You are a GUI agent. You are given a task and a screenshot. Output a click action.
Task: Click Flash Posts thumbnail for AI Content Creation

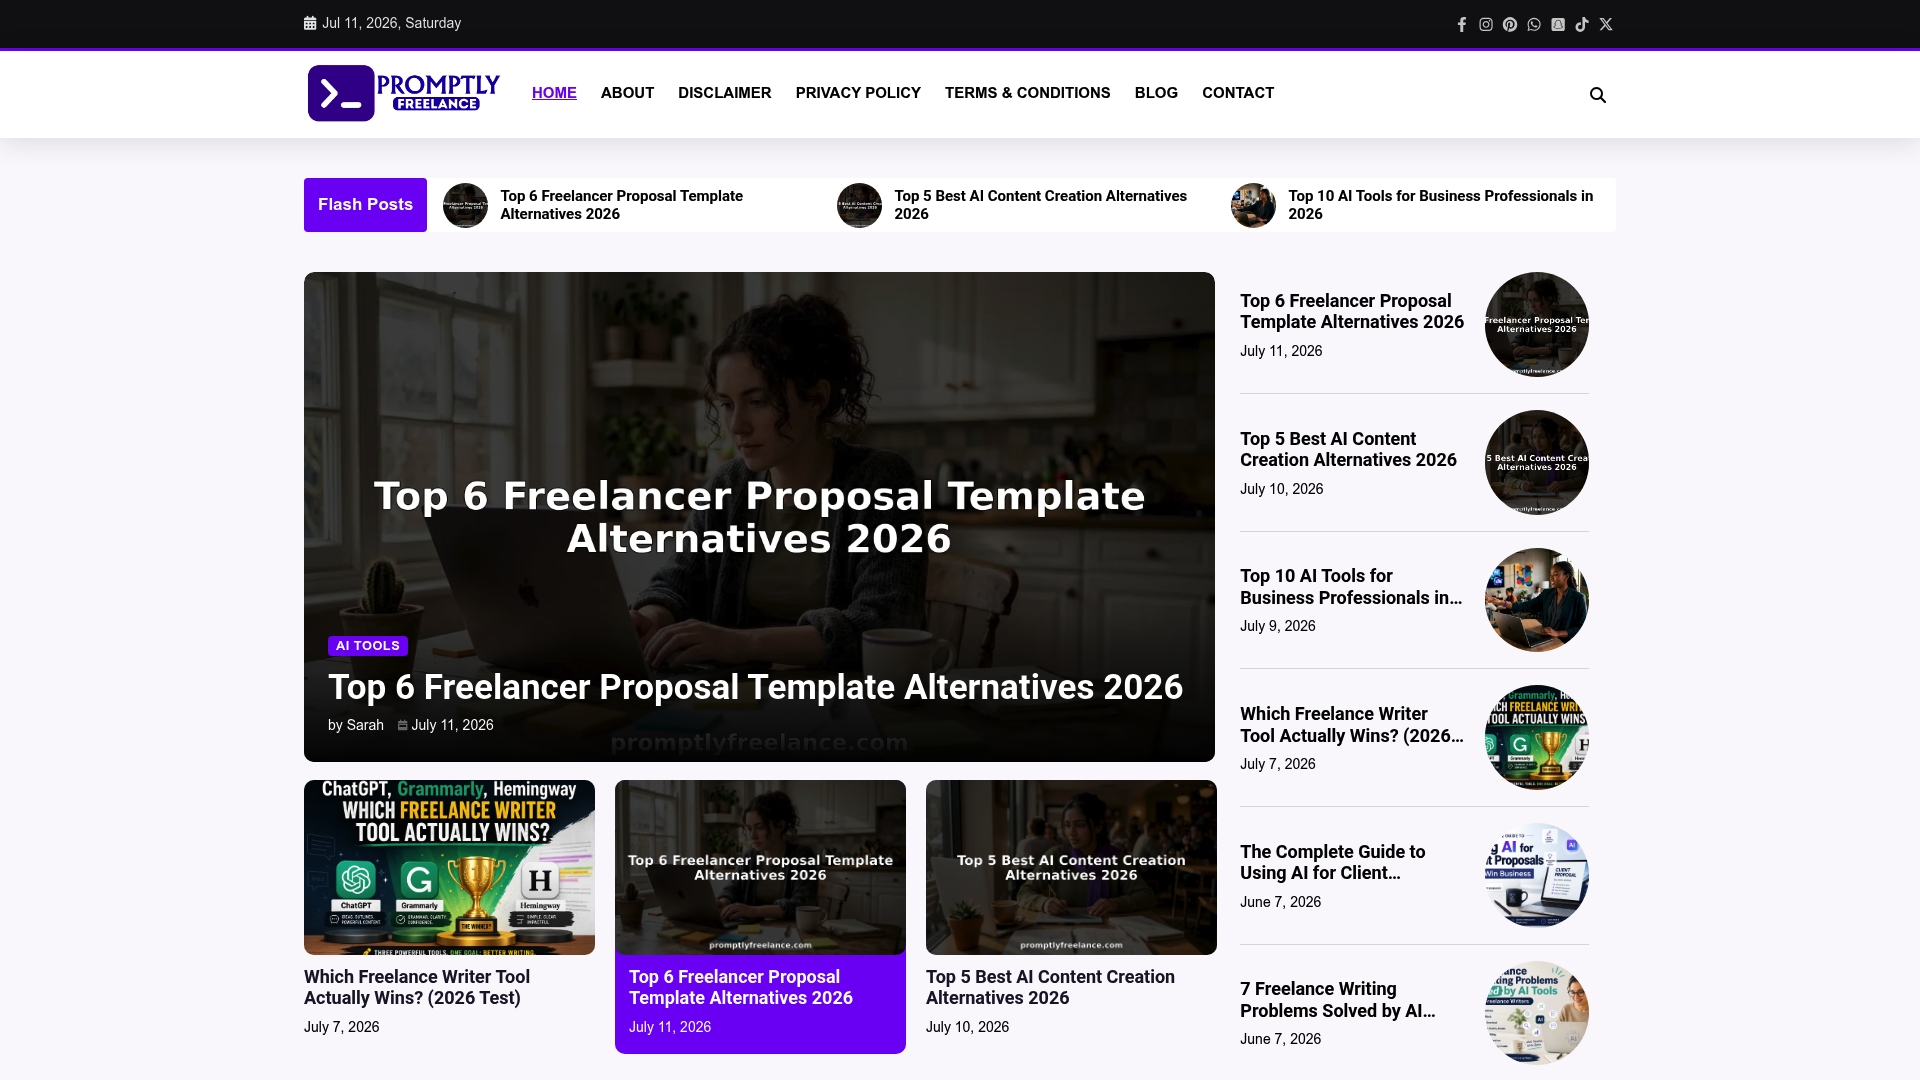pos(859,205)
